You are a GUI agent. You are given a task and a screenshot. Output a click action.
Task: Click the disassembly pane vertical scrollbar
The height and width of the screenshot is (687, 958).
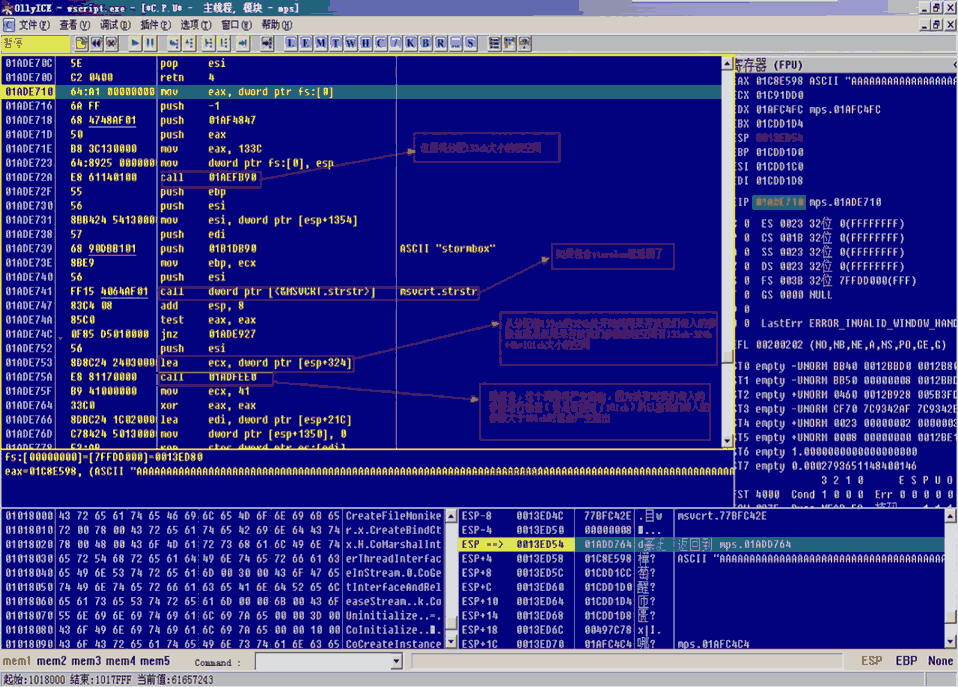click(x=727, y=250)
